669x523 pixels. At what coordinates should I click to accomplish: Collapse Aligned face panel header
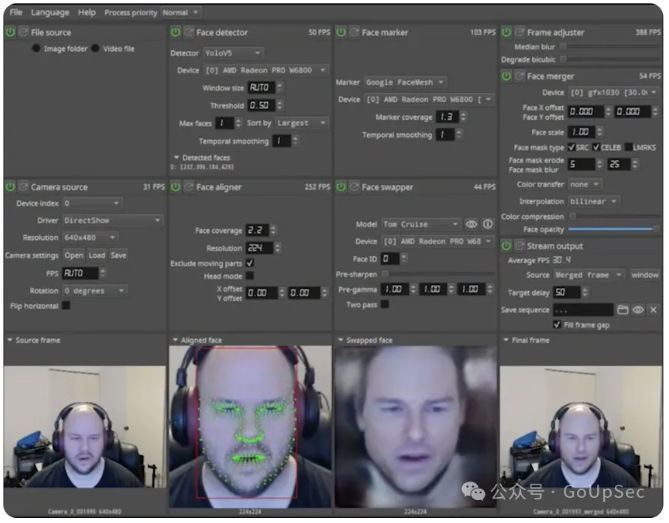click(198, 340)
